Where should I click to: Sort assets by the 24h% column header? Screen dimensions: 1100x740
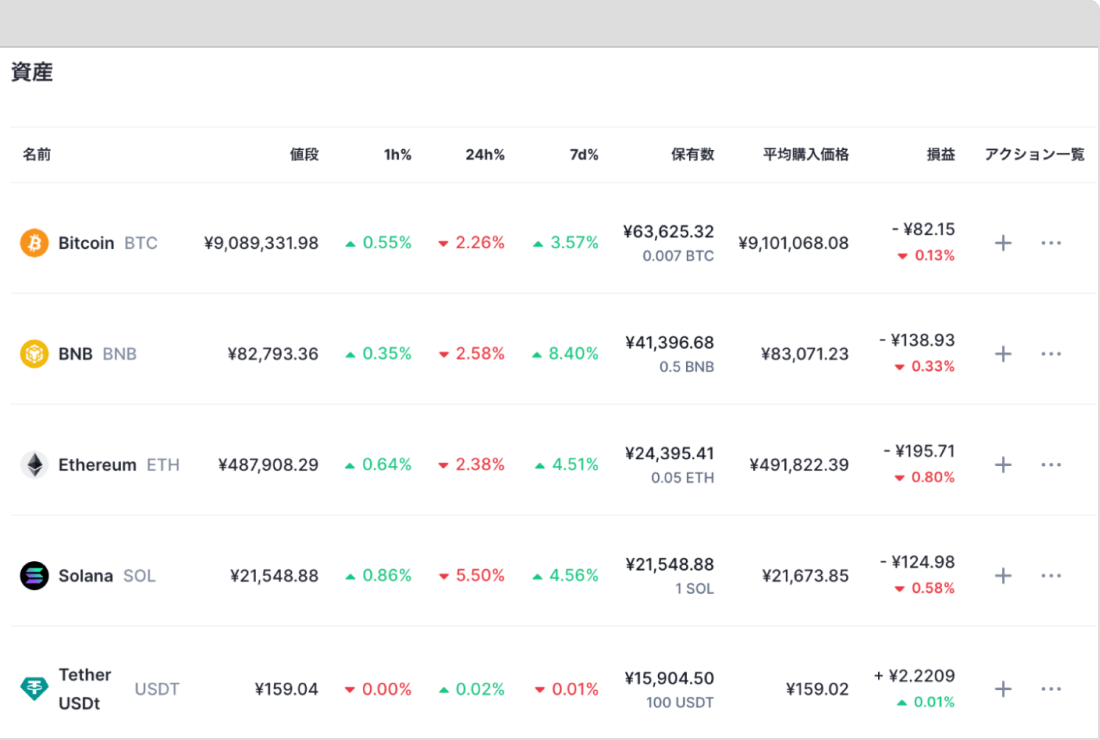(x=485, y=154)
